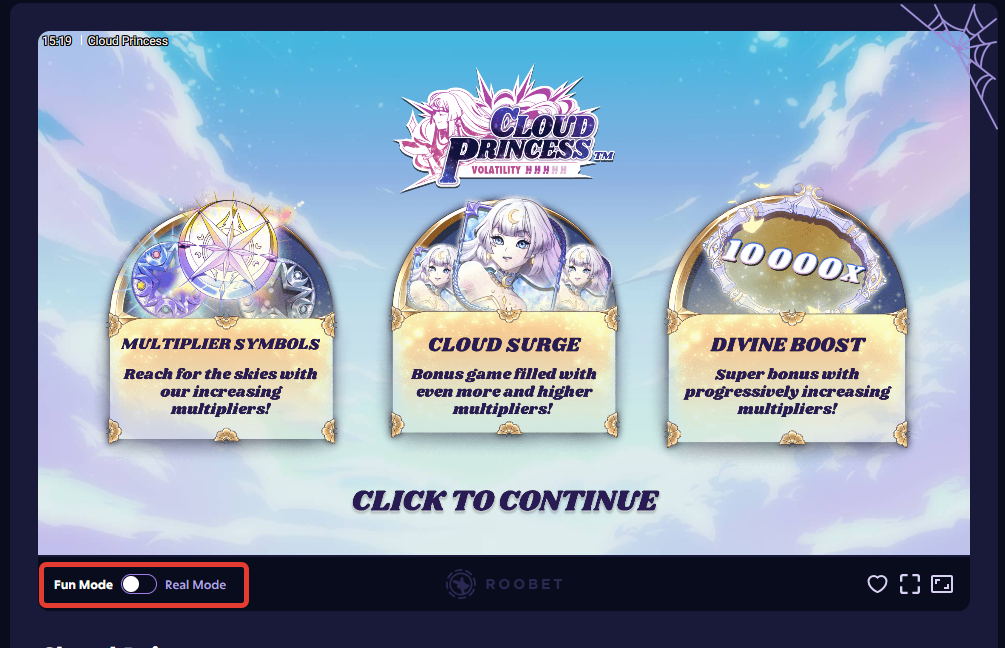Open the Cloud Surge feature card
Screen dimensions: 1005x648
click(504, 319)
